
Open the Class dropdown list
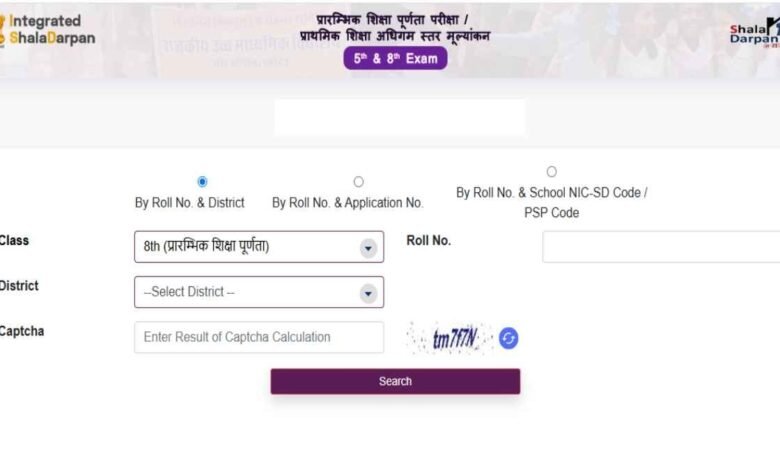pyautogui.click(x=259, y=247)
